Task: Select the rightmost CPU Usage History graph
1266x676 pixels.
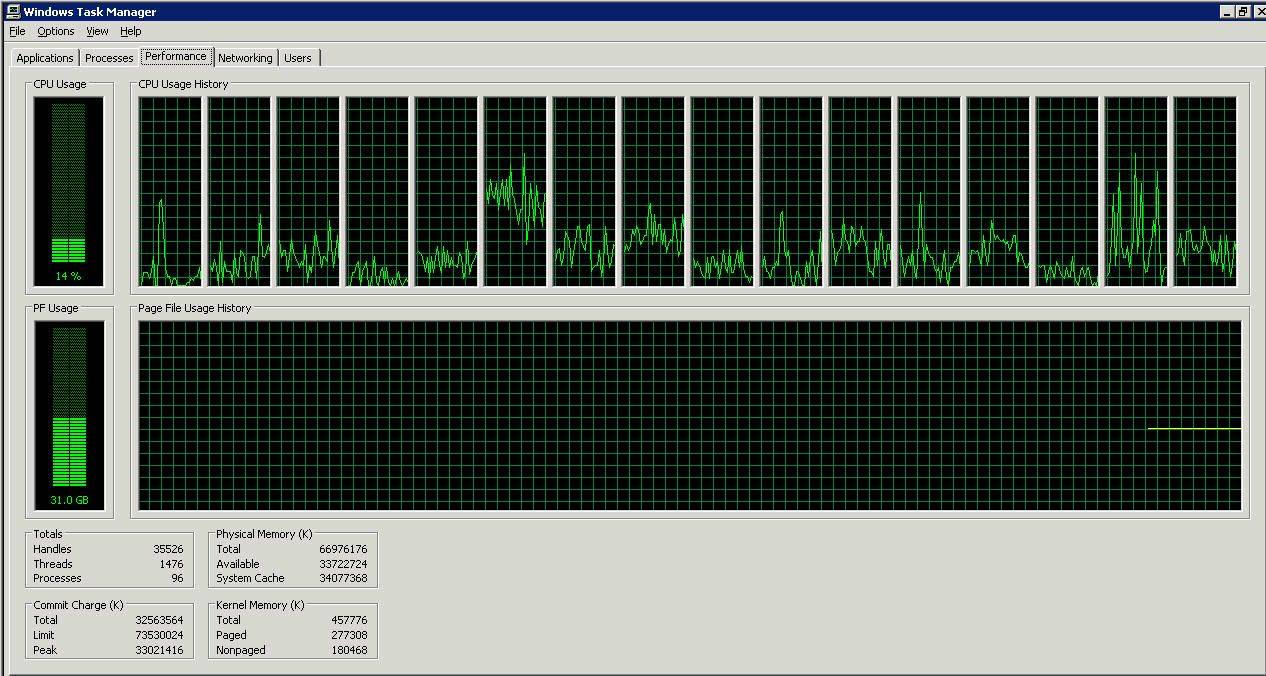Action: pos(1205,191)
